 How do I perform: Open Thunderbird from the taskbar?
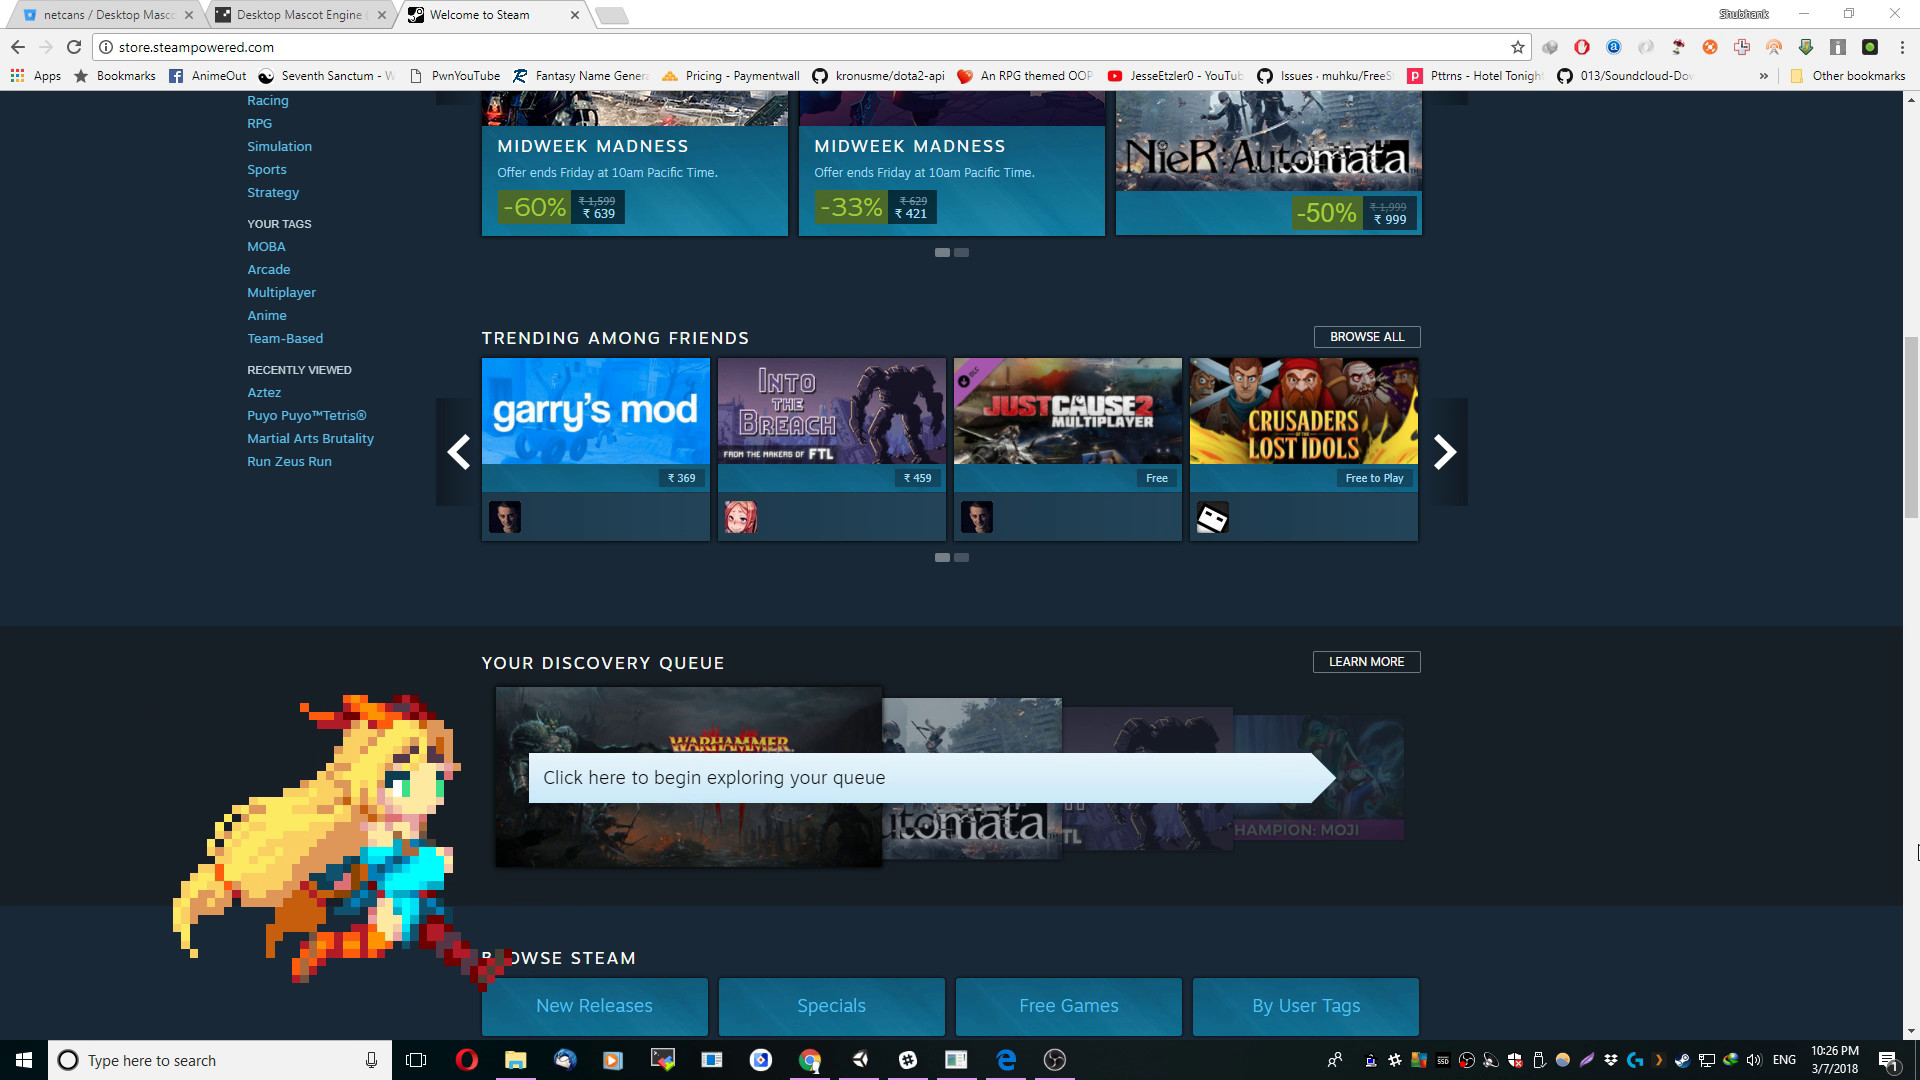565,1060
